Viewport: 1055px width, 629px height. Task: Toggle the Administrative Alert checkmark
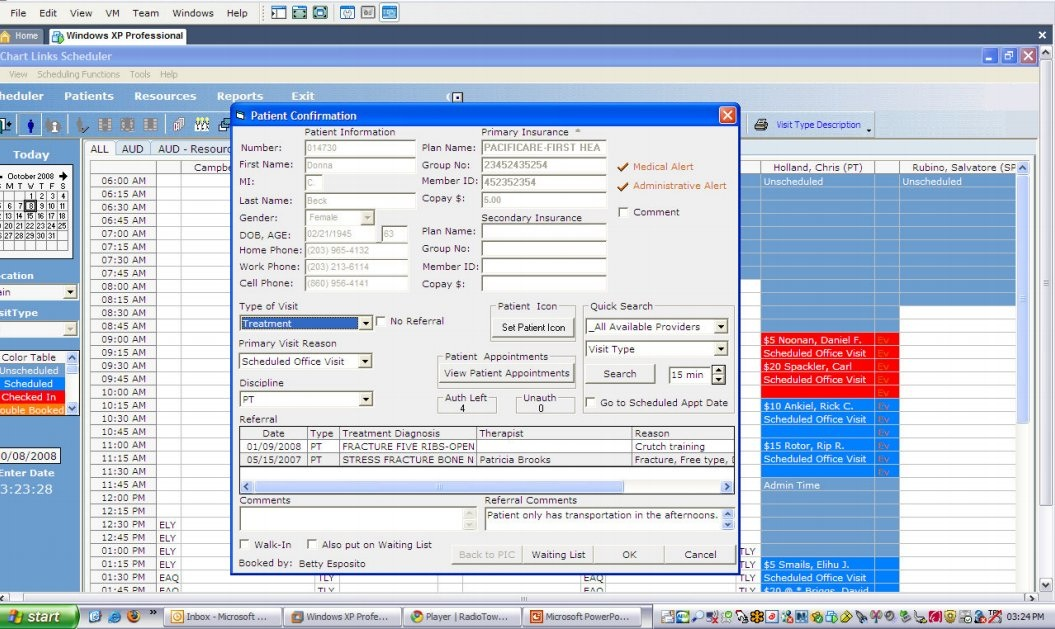click(x=622, y=186)
